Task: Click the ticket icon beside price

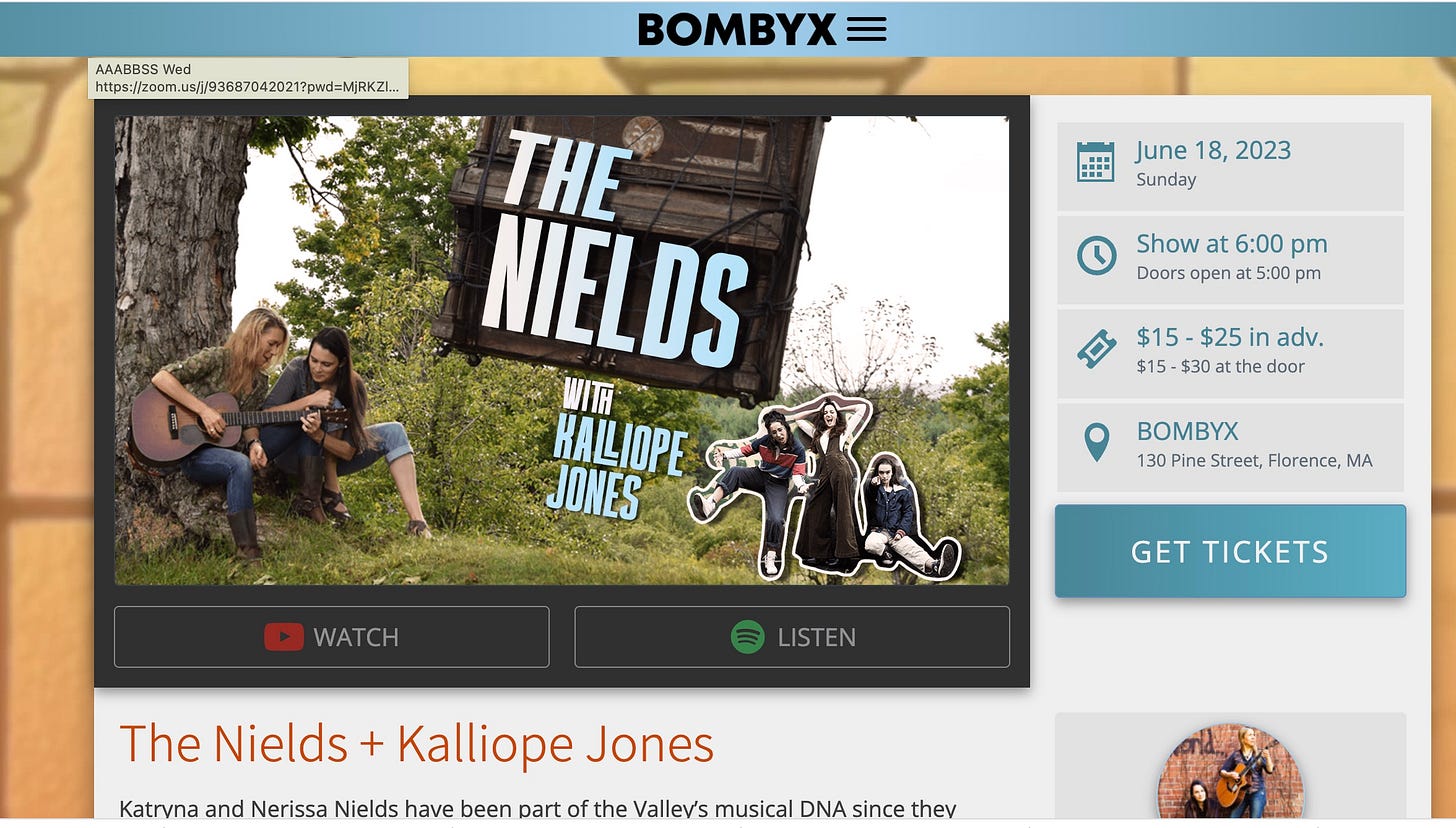Action: pyautogui.click(x=1096, y=350)
